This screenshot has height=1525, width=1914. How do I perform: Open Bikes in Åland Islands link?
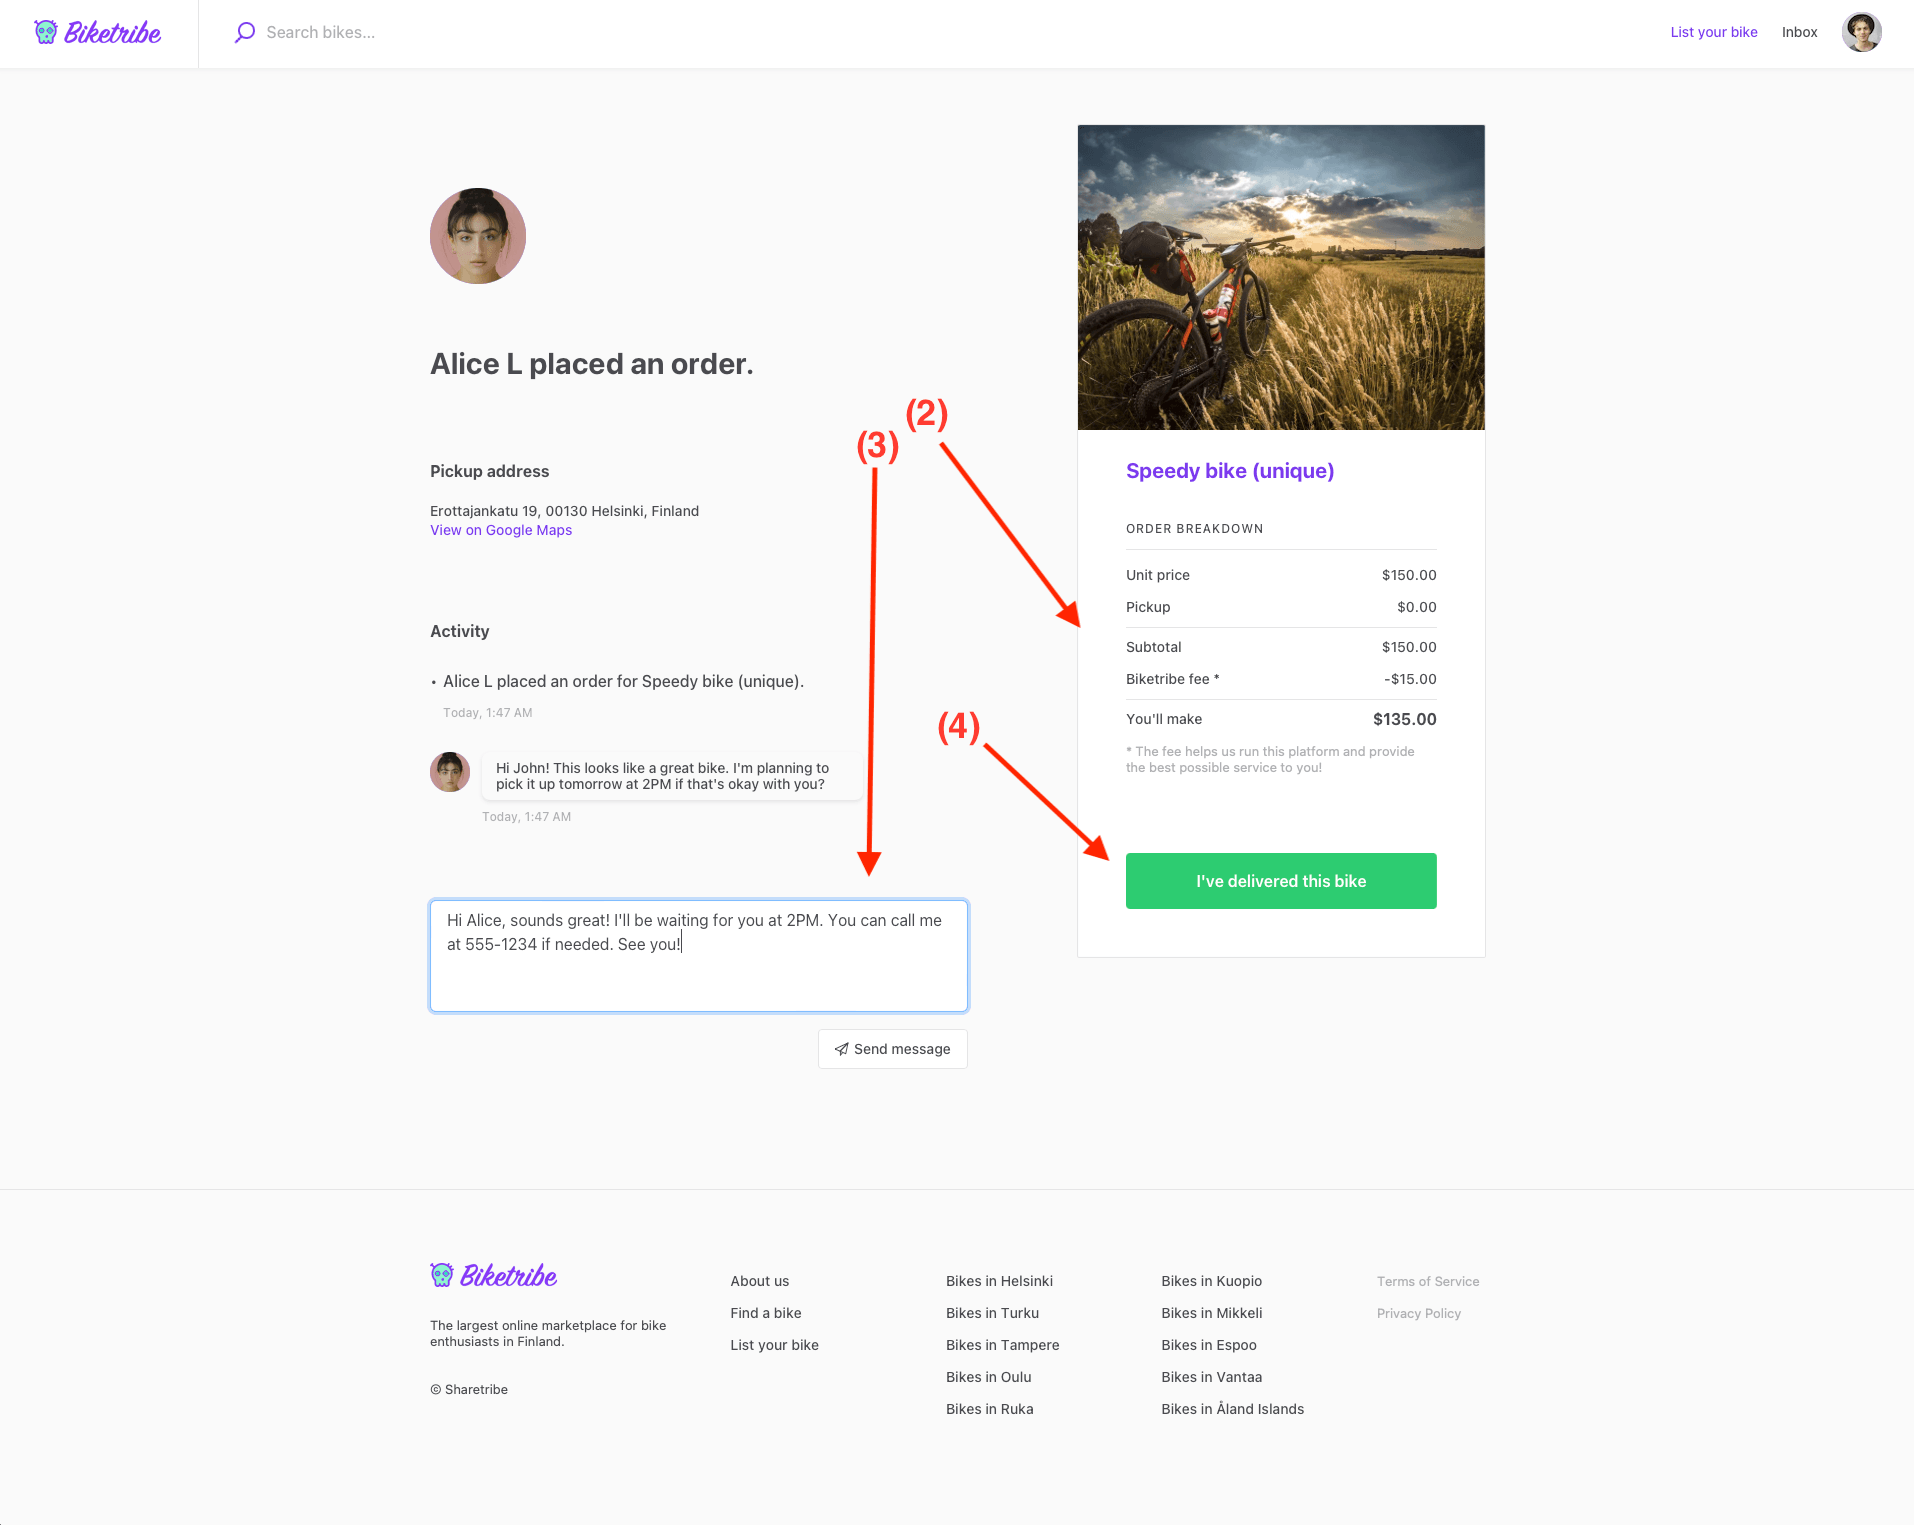(1232, 1409)
